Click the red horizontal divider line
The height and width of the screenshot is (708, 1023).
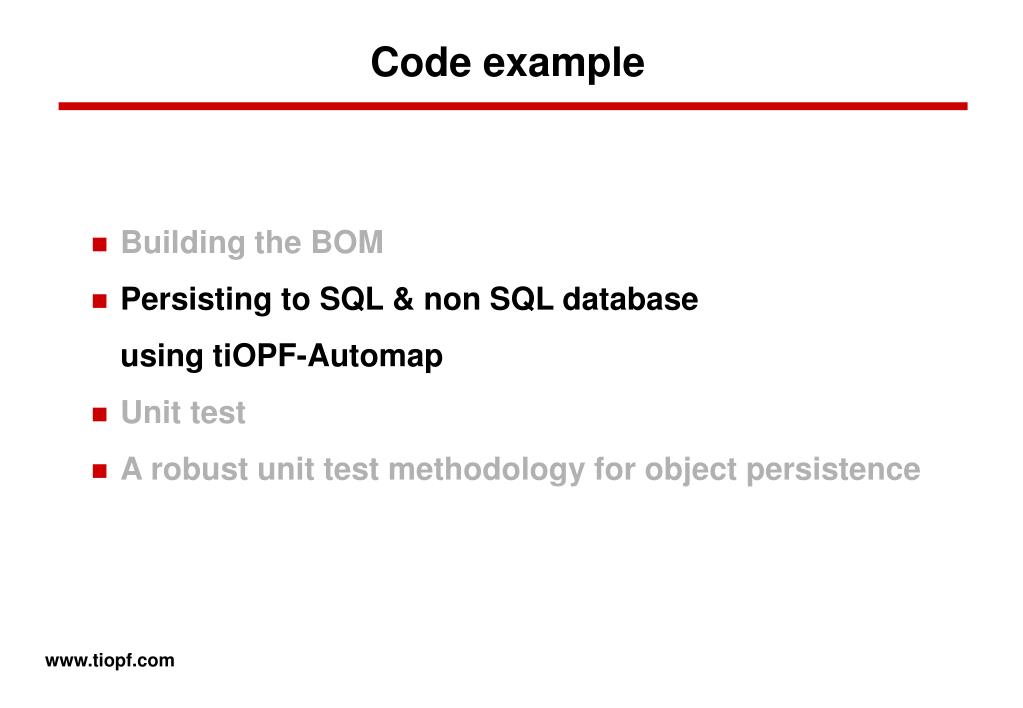pos(513,106)
